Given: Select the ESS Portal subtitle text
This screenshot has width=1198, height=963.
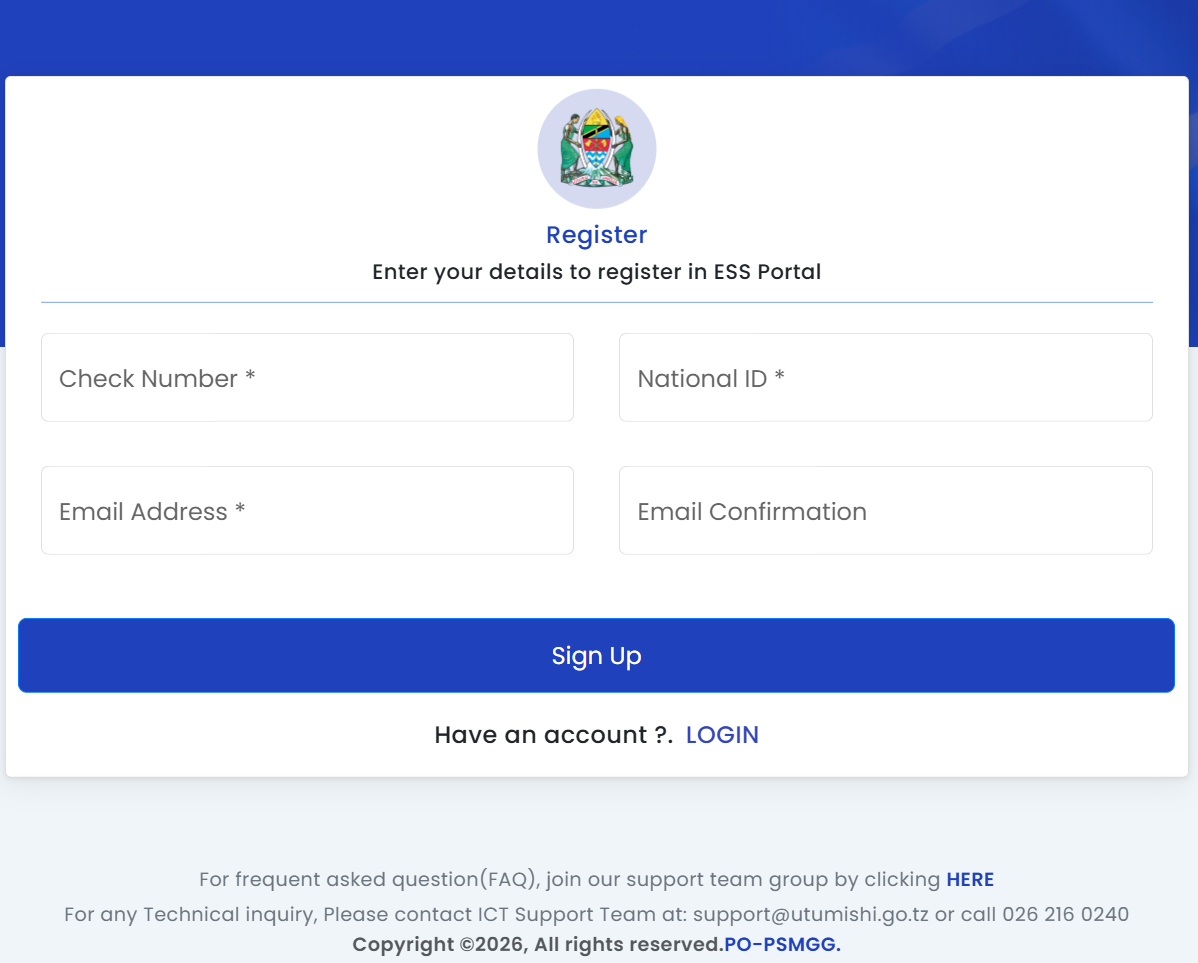Looking at the screenshot, I should (x=597, y=272).
